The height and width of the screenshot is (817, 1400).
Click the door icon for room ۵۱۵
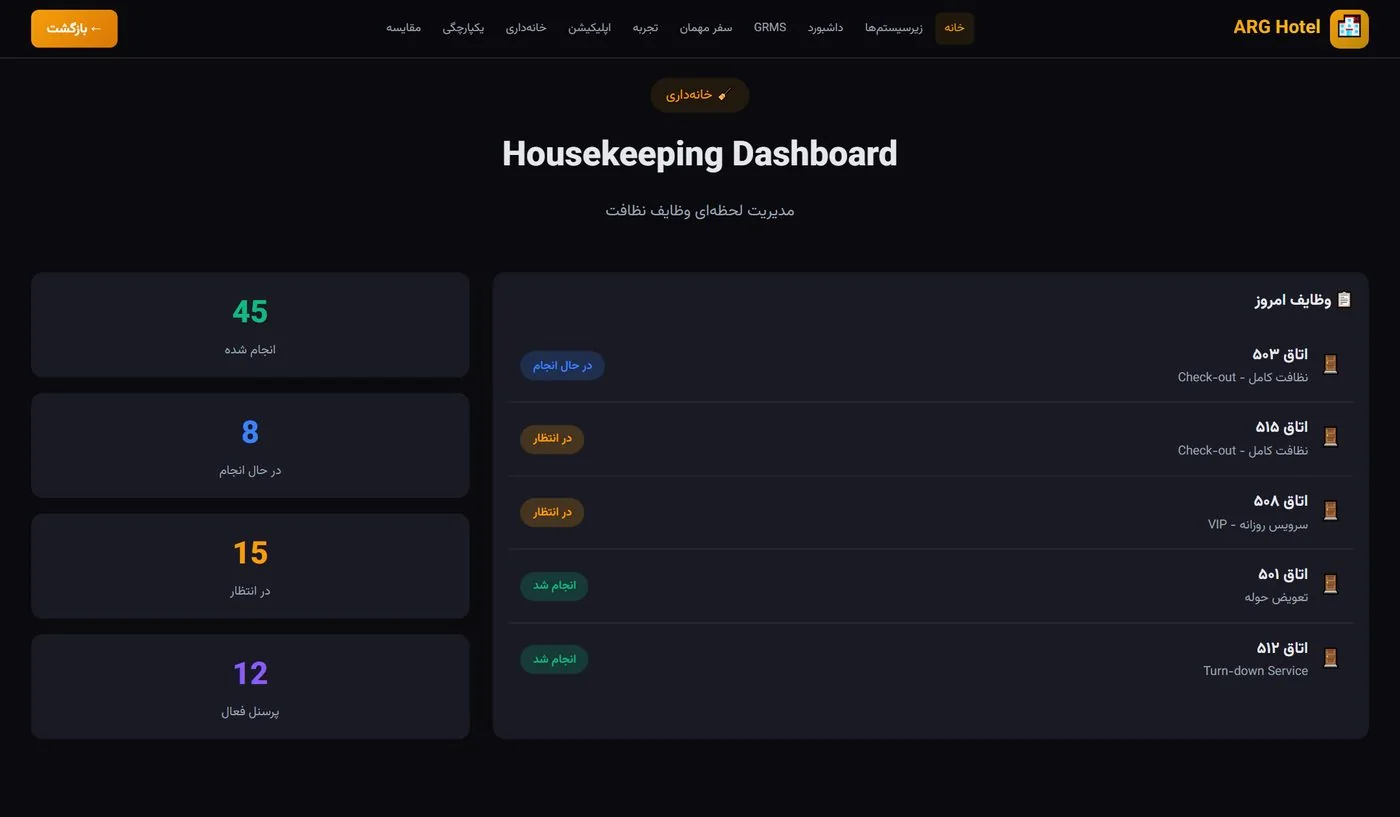click(x=1330, y=437)
